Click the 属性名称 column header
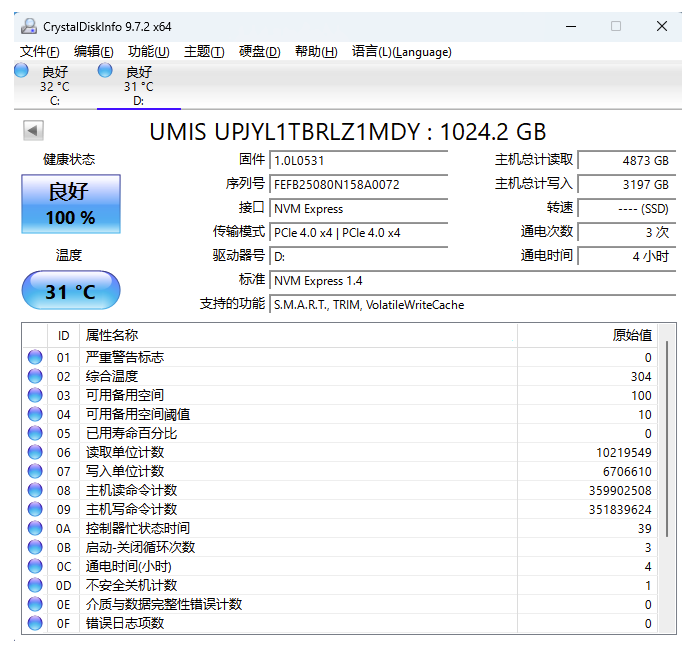This screenshot has height=655, width=698. 298,335
